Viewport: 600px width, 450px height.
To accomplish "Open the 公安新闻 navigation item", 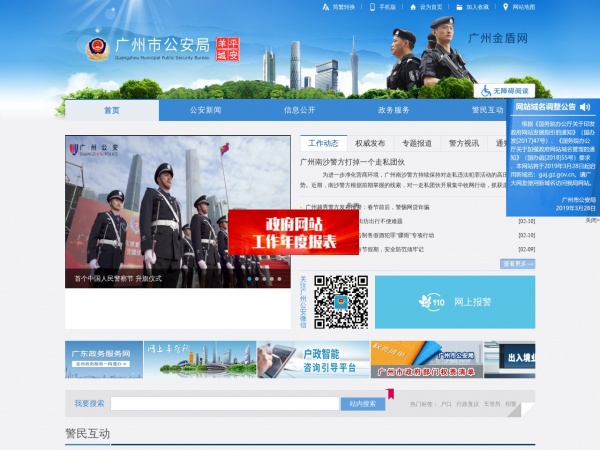I will pos(205,110).
